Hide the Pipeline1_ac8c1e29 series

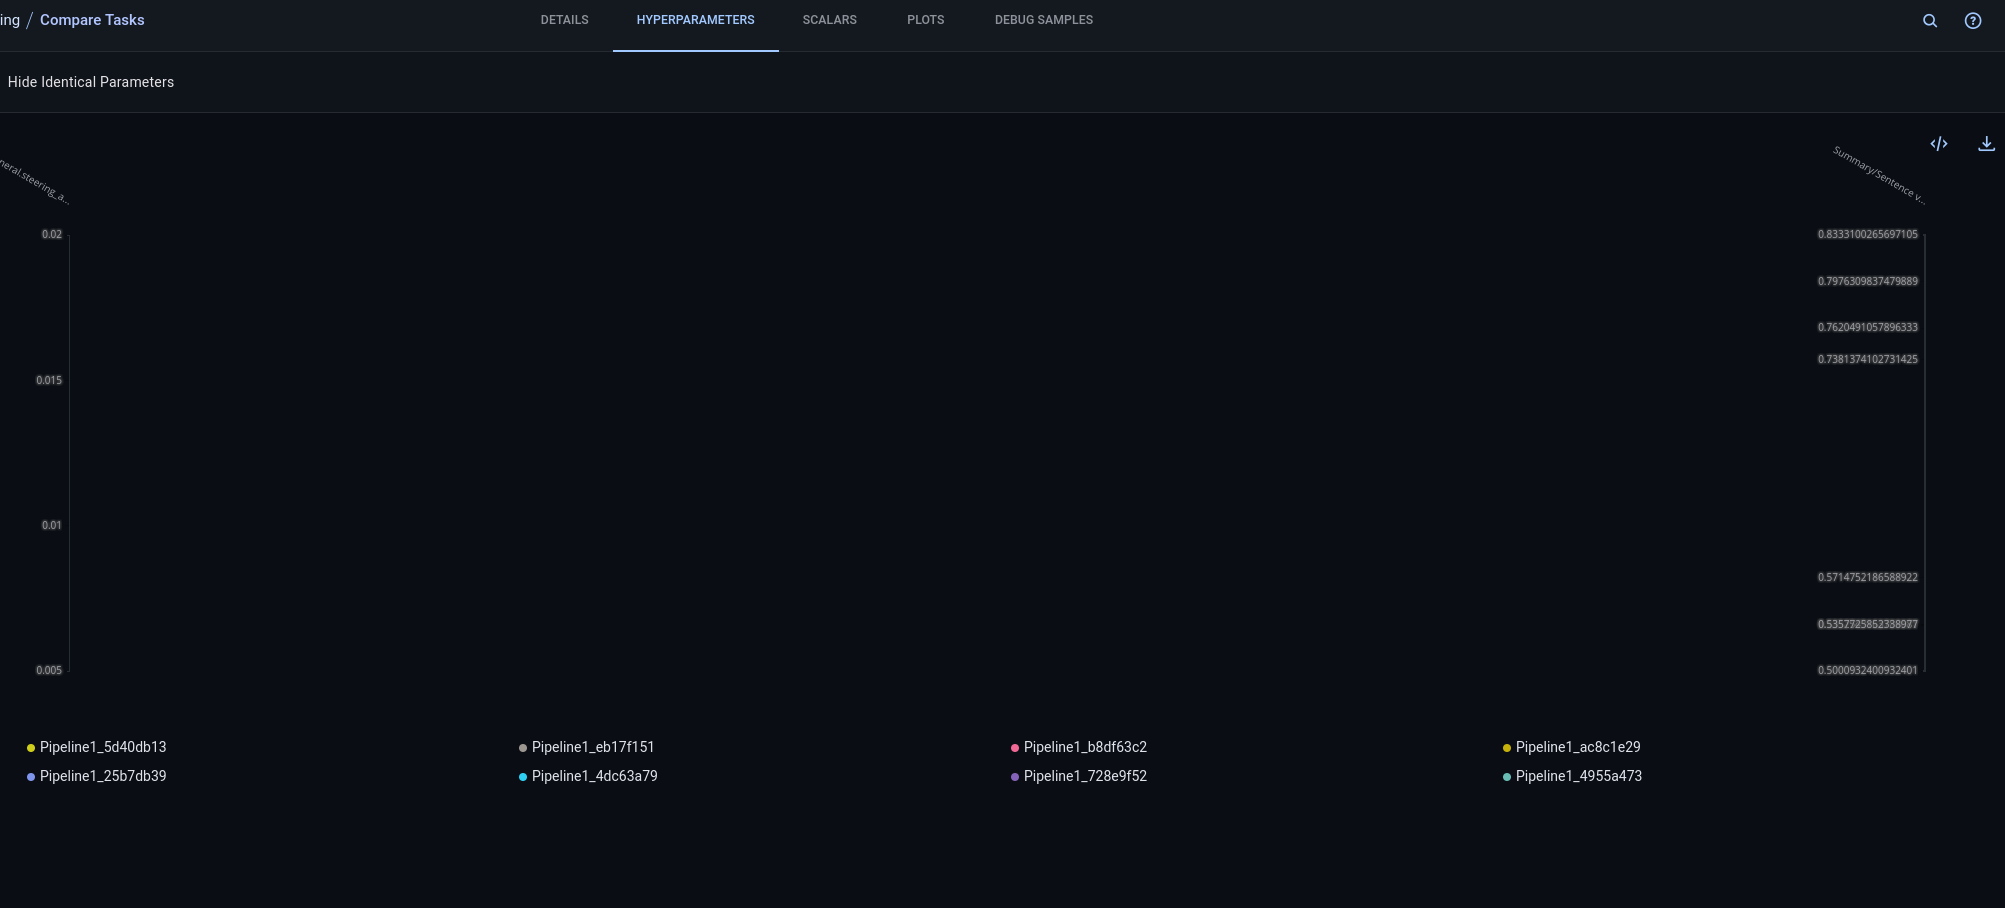[1577, 747]
